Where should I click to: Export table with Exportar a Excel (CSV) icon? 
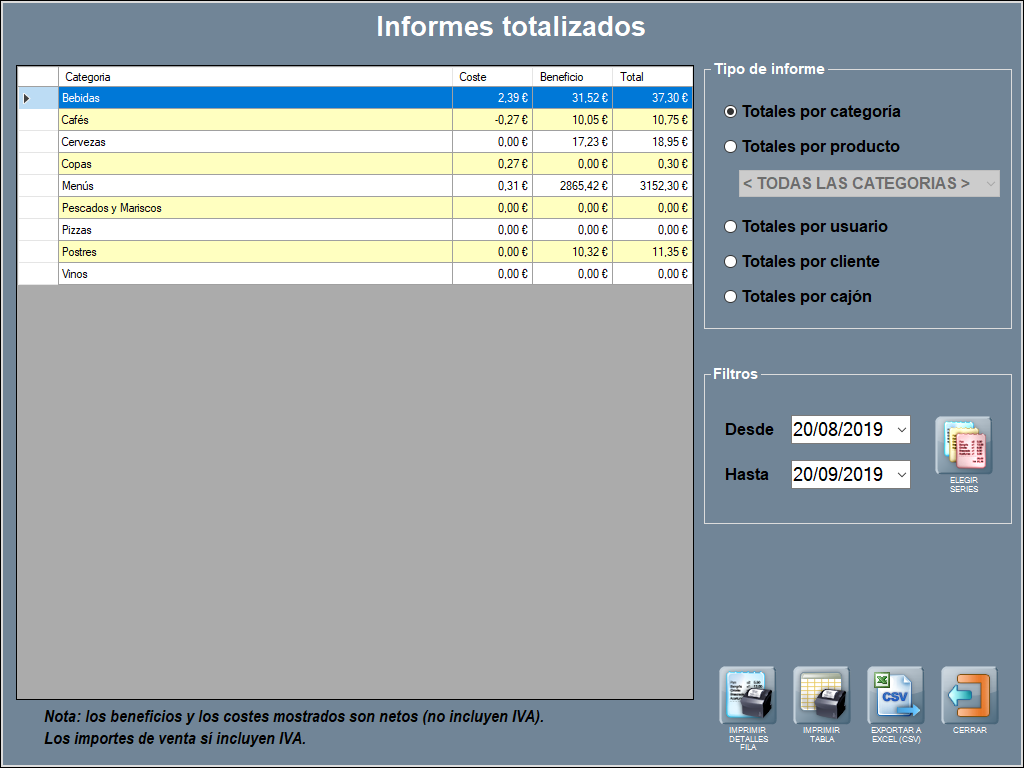click(x=895, y=695)
